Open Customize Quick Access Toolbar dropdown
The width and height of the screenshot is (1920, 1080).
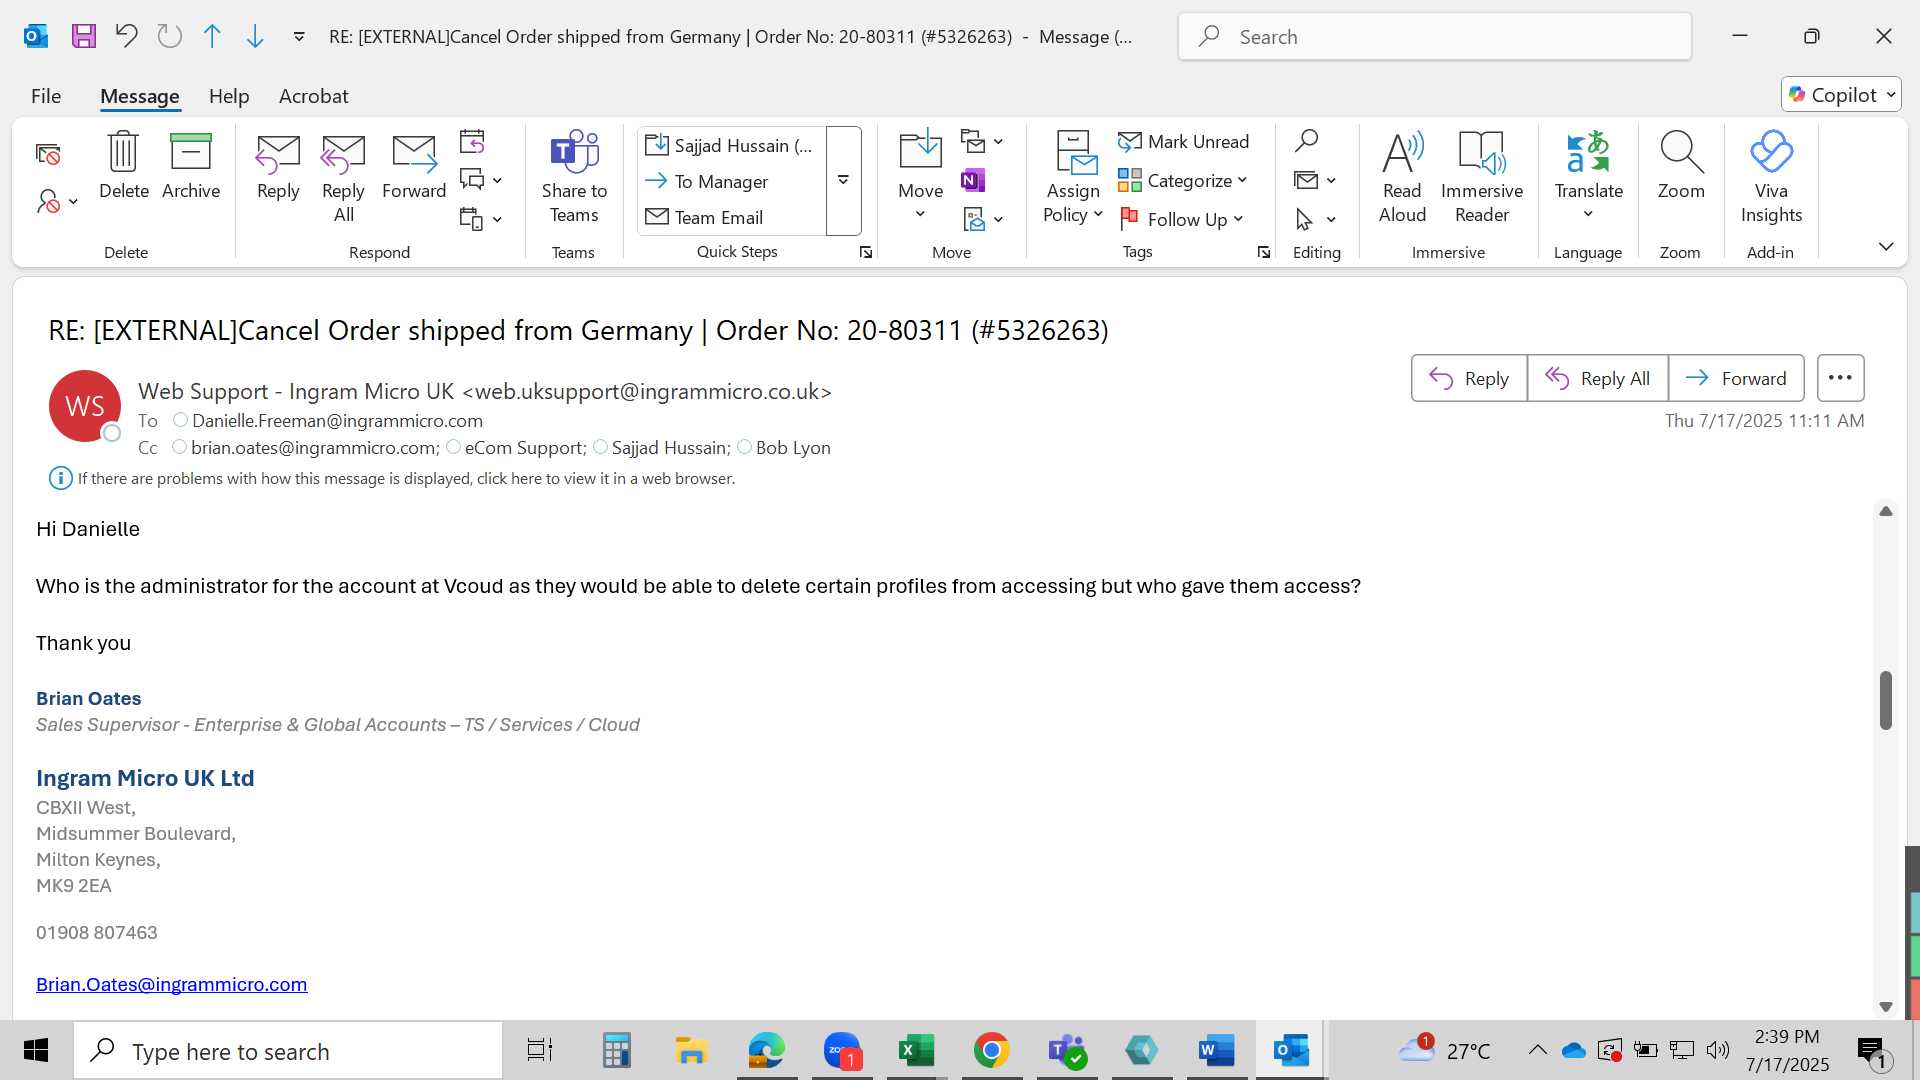tap(299, 37)
